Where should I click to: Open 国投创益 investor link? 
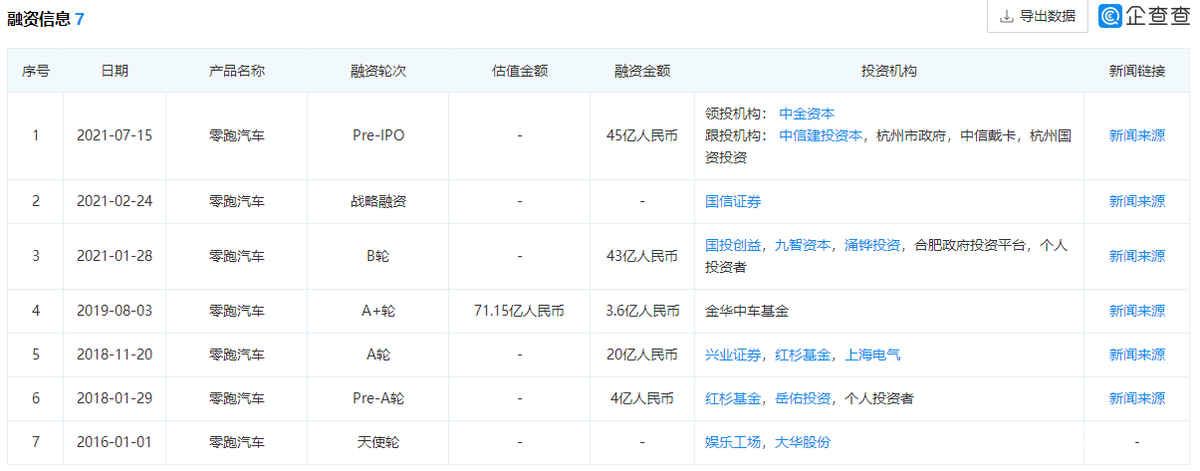pyautogui.click(x=733, y=245)
